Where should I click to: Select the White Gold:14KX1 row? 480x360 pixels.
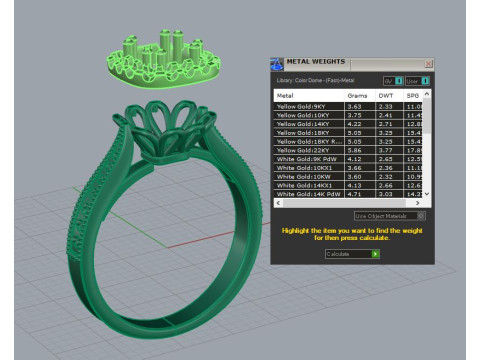(348, 185)
